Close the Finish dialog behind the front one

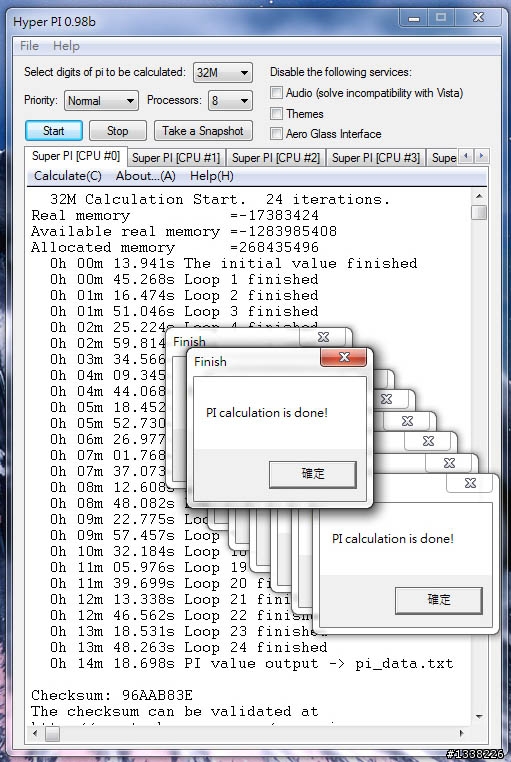pos(323,337)
